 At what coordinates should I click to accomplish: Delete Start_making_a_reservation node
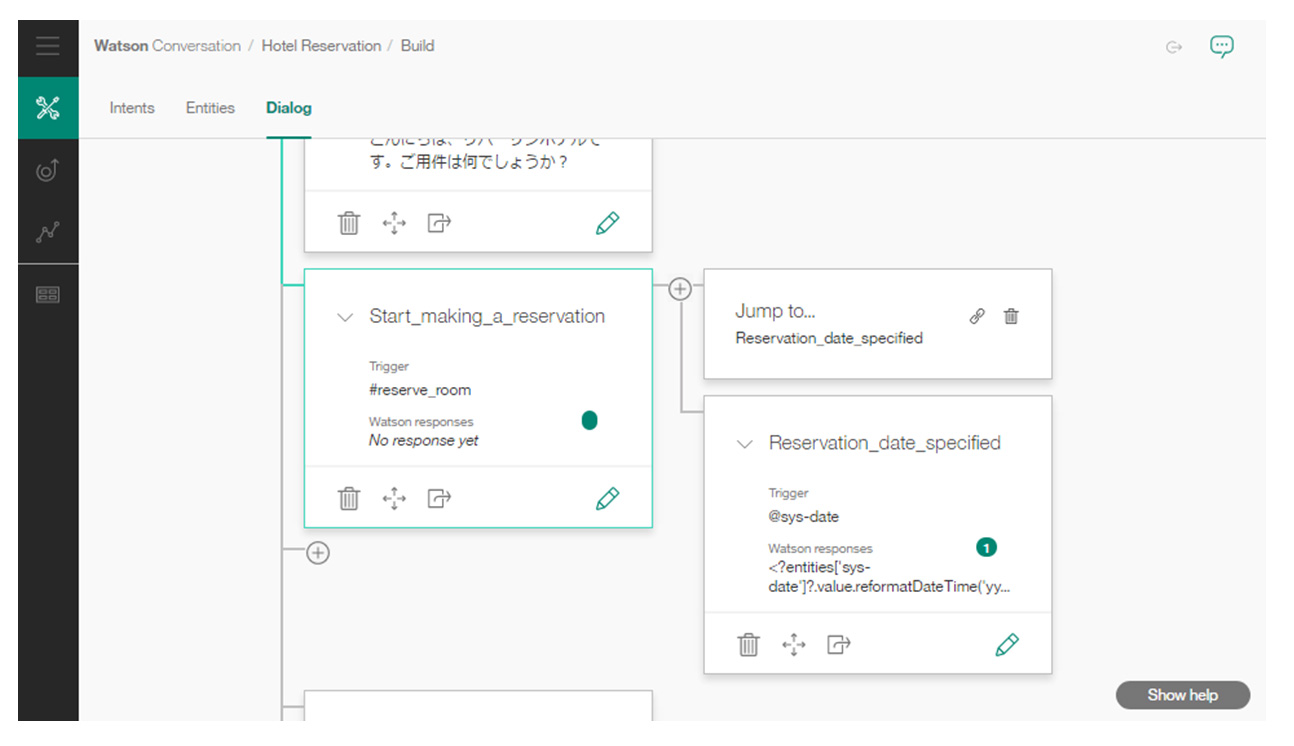click(x=348, y=498)
